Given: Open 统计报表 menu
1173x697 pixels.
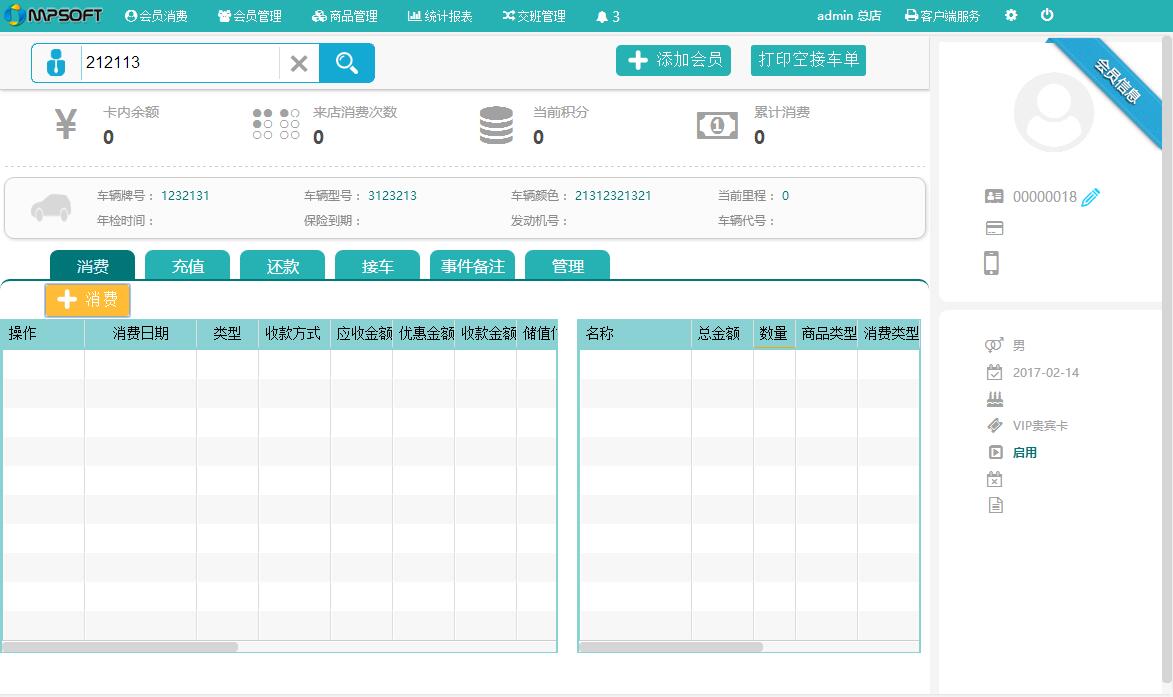Looking at the screenshot, I should [440, 16].
